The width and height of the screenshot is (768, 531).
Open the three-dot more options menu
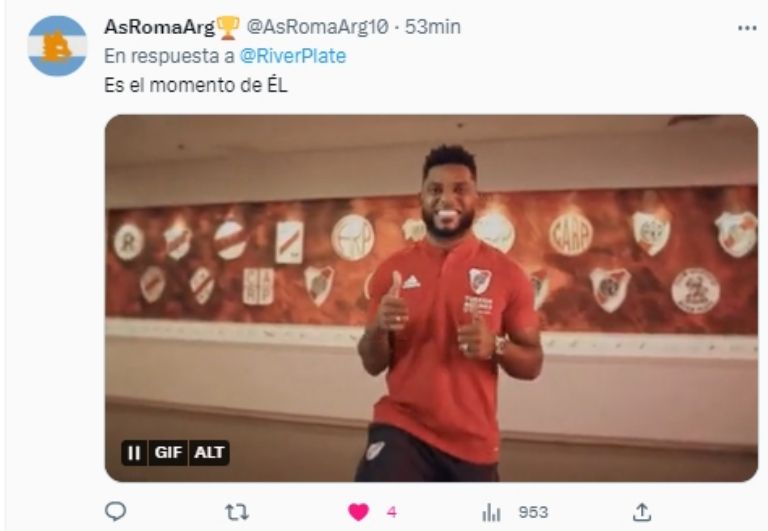pos(747,28)
